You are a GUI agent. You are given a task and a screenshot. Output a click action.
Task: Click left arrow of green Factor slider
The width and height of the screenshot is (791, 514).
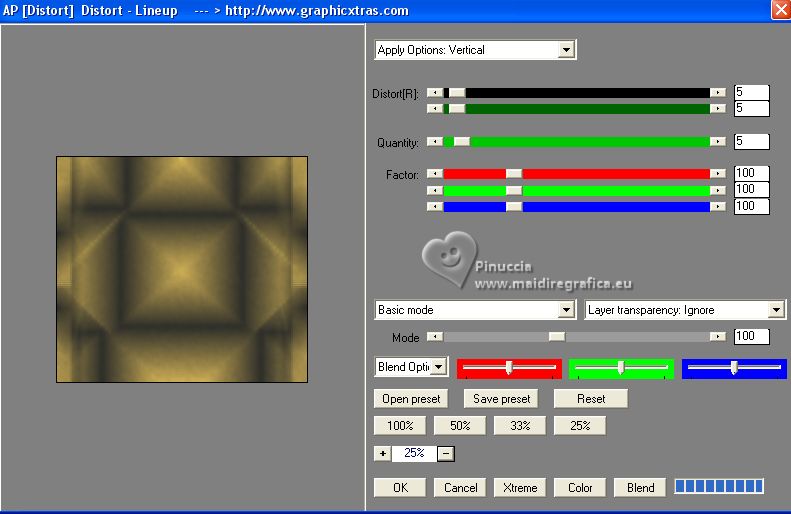click(435, 190)
